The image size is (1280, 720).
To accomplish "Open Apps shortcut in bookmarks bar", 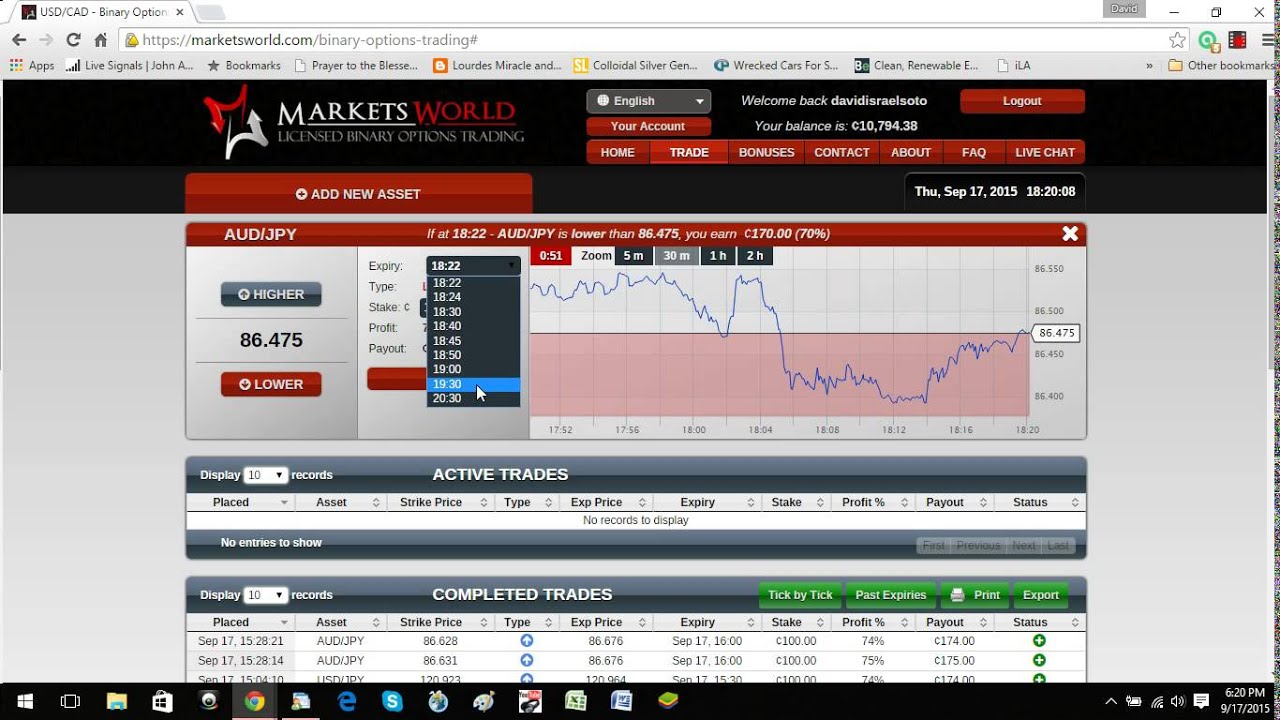I will [32, 65].
